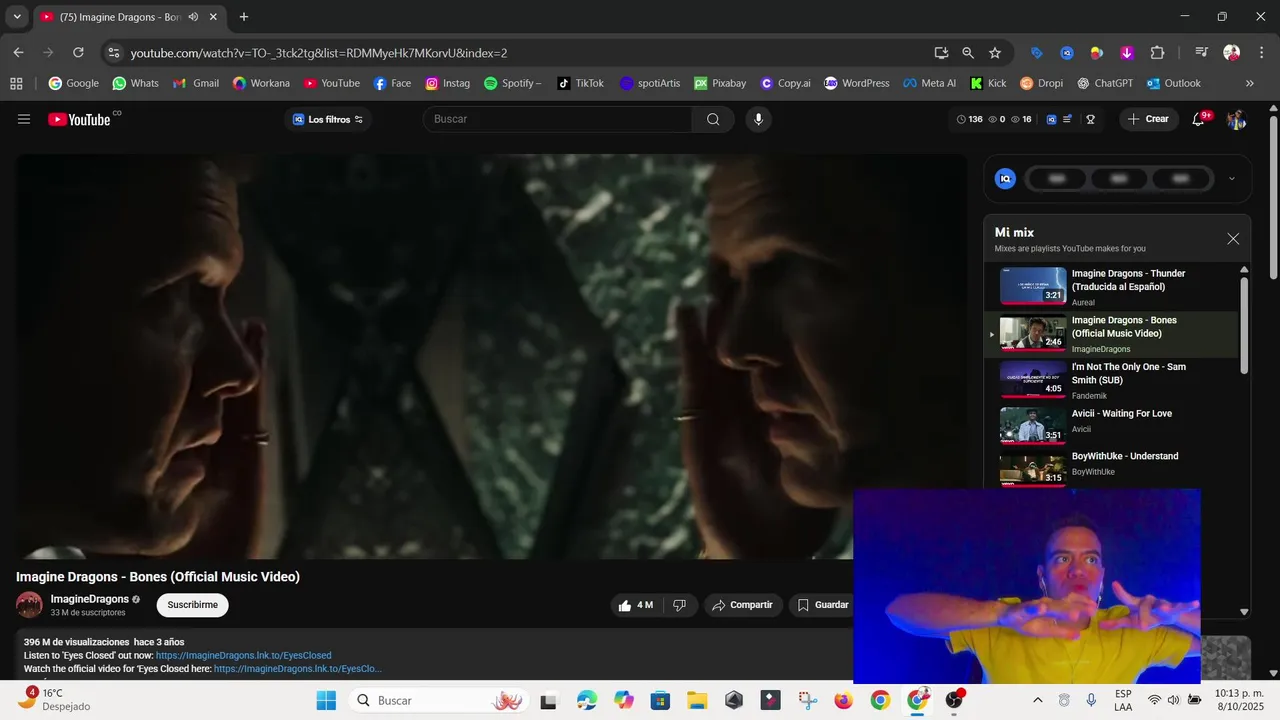Open Los filtros dropdown
This screenshot has height=720, width=1280.
pyautogui.click(x=328, y=119)
